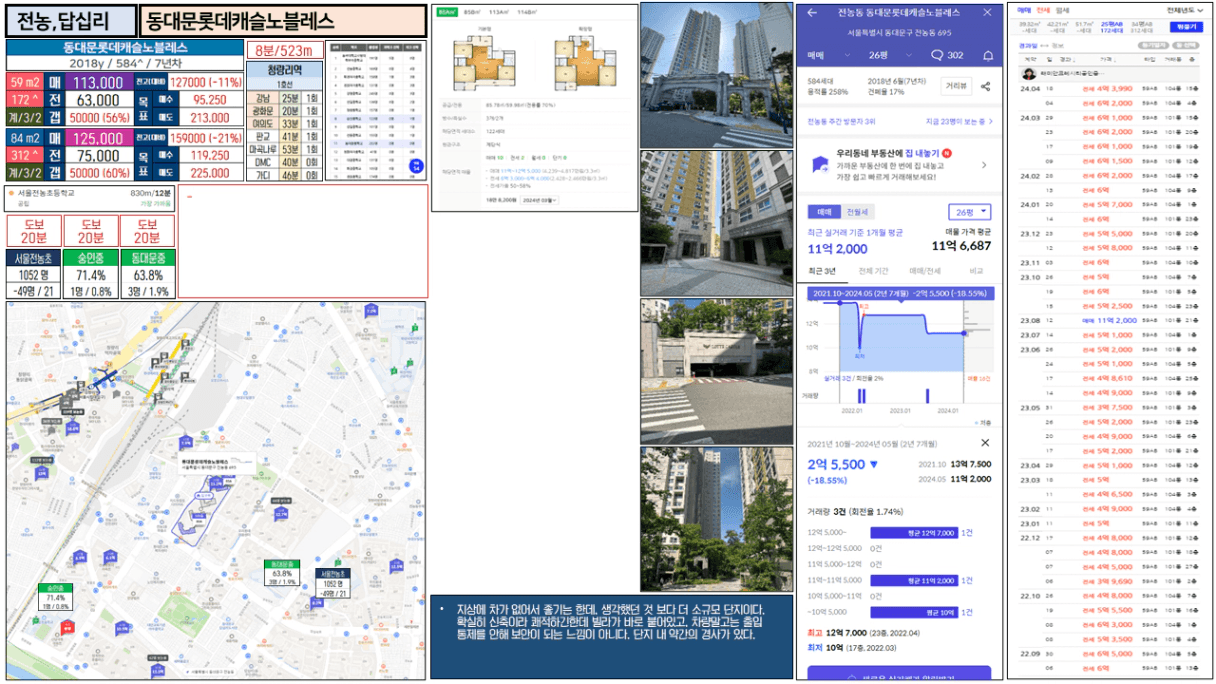Select the 비교 chart tab
The width and height of the screenshot is (1216, 684).
[x=975, y=271]
